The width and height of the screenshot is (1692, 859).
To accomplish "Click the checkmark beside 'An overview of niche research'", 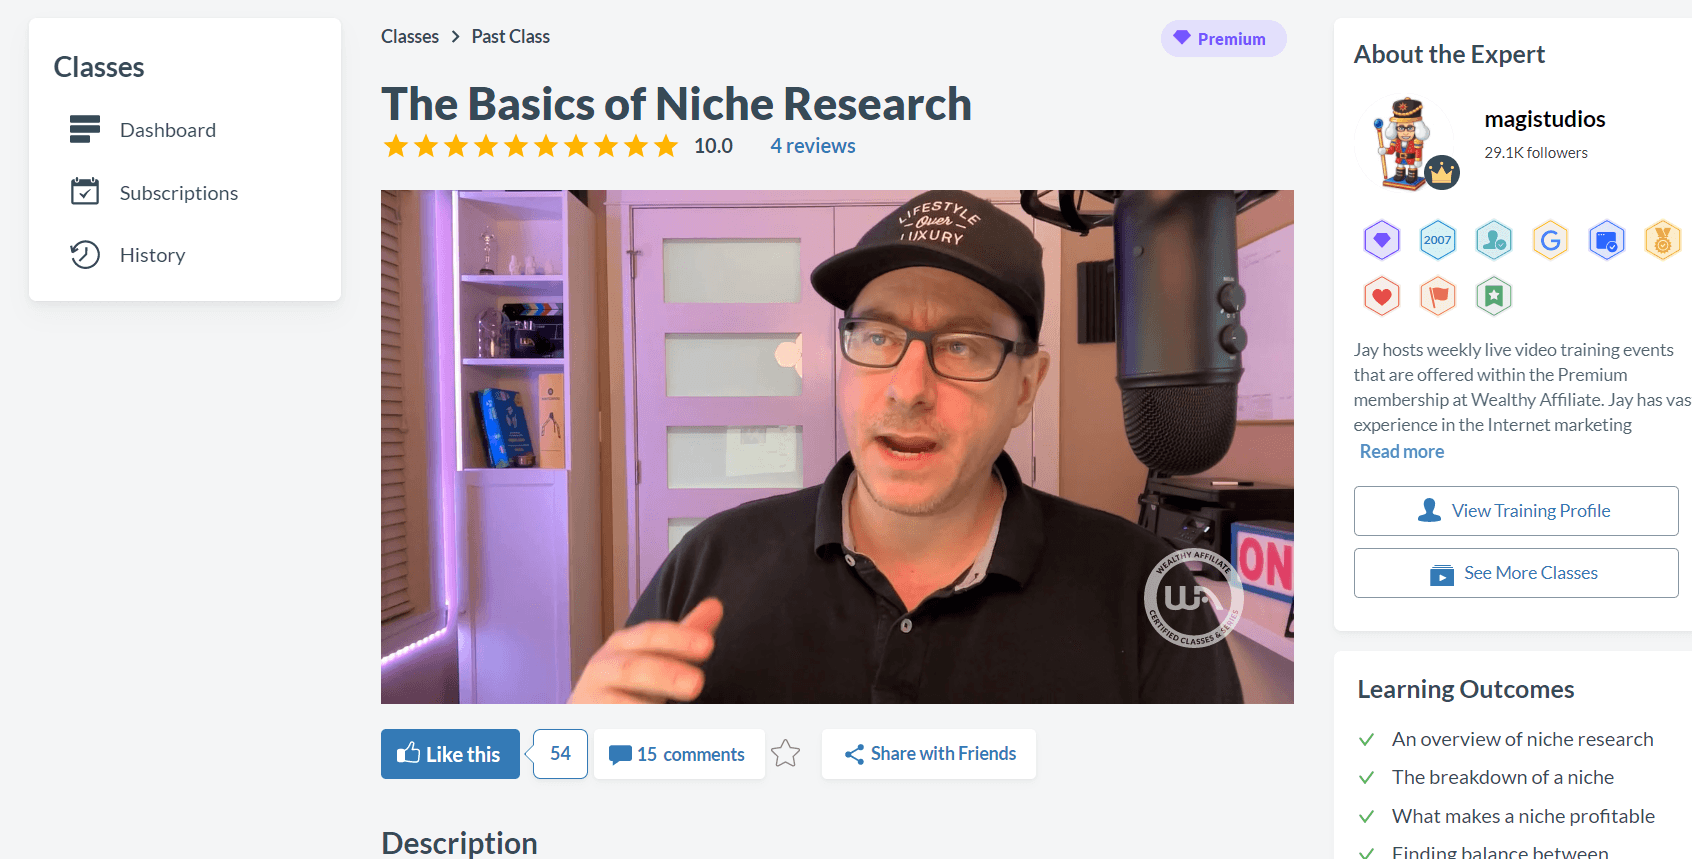I will [1367, 740].
